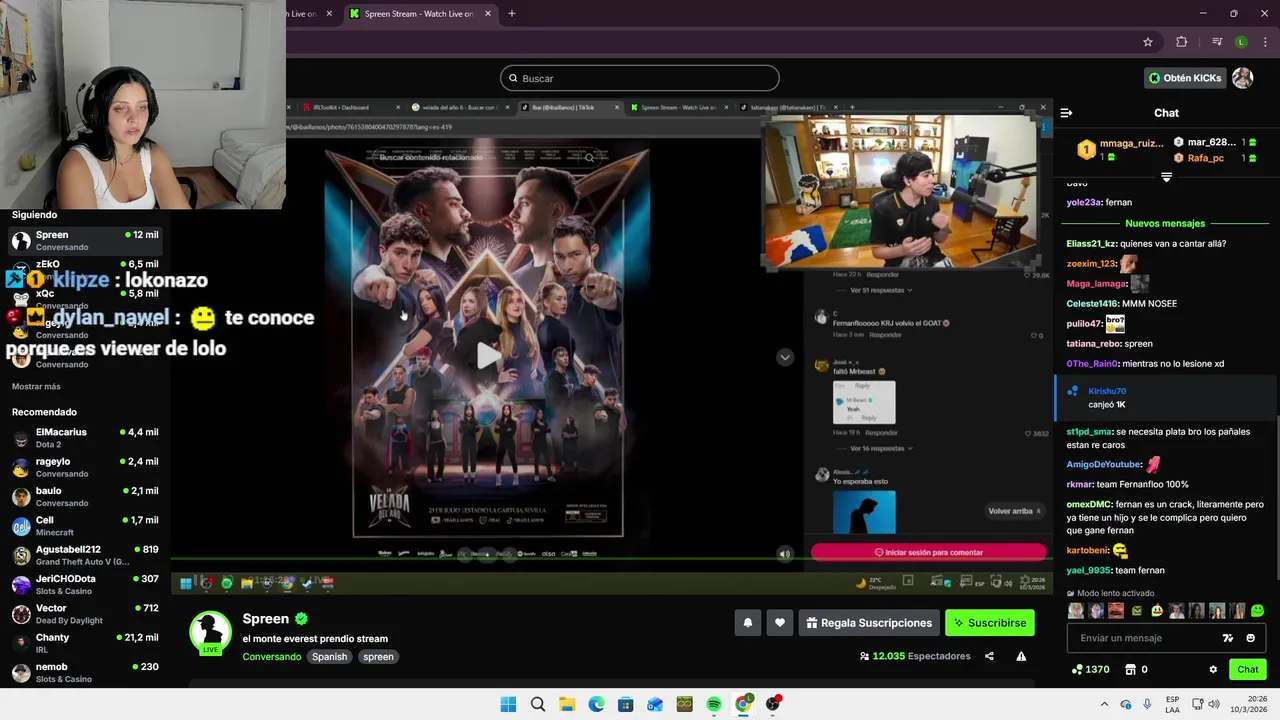This screenshot has width=1280, height=720.
Task: Click chat username kartobeni
Action: coord(1087,550)
